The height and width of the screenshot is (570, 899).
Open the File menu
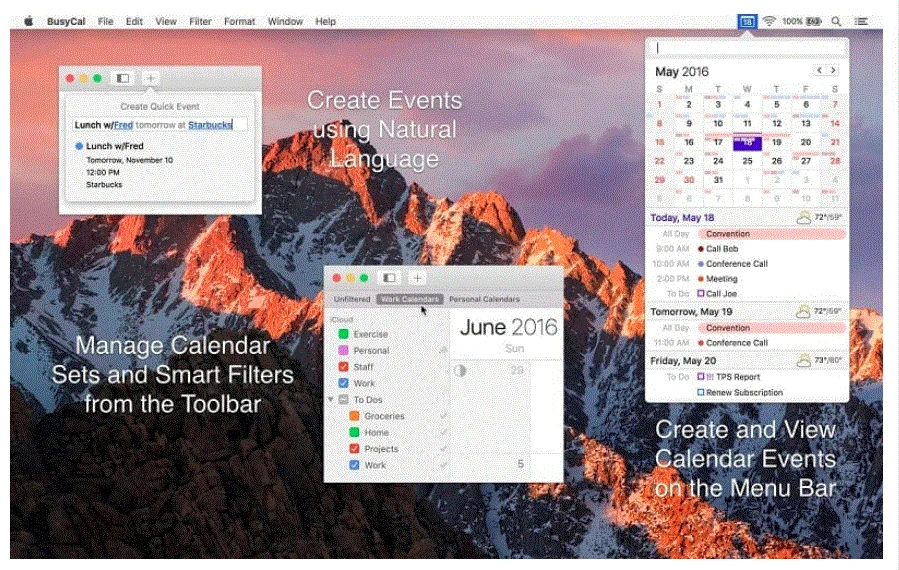105,21
